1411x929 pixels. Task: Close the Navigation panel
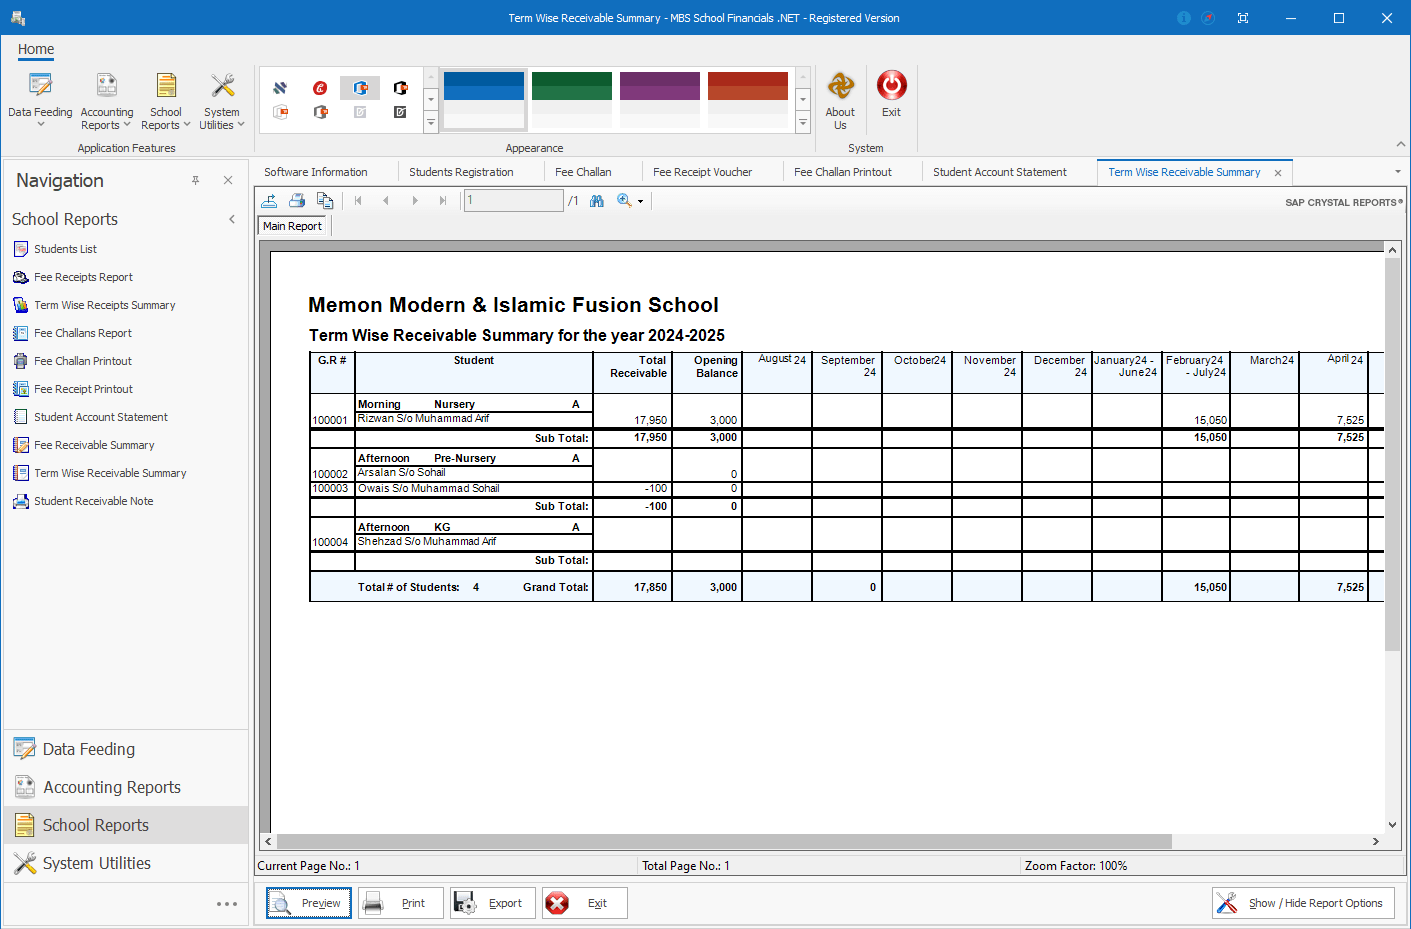click(x=228, y=180)
